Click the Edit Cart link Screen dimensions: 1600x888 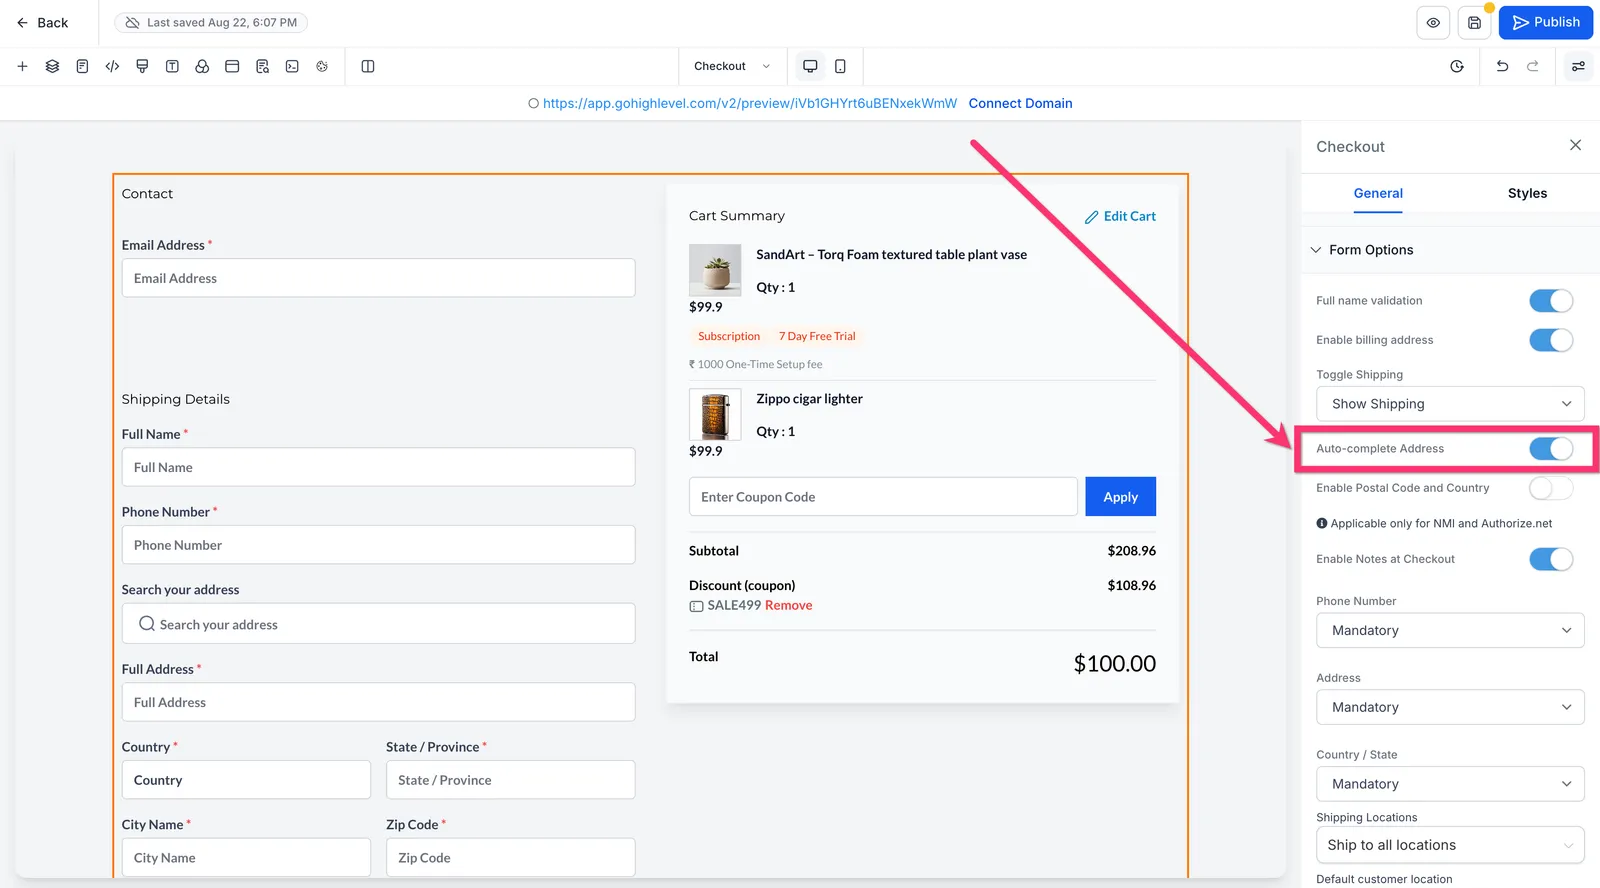(1129, 216)
